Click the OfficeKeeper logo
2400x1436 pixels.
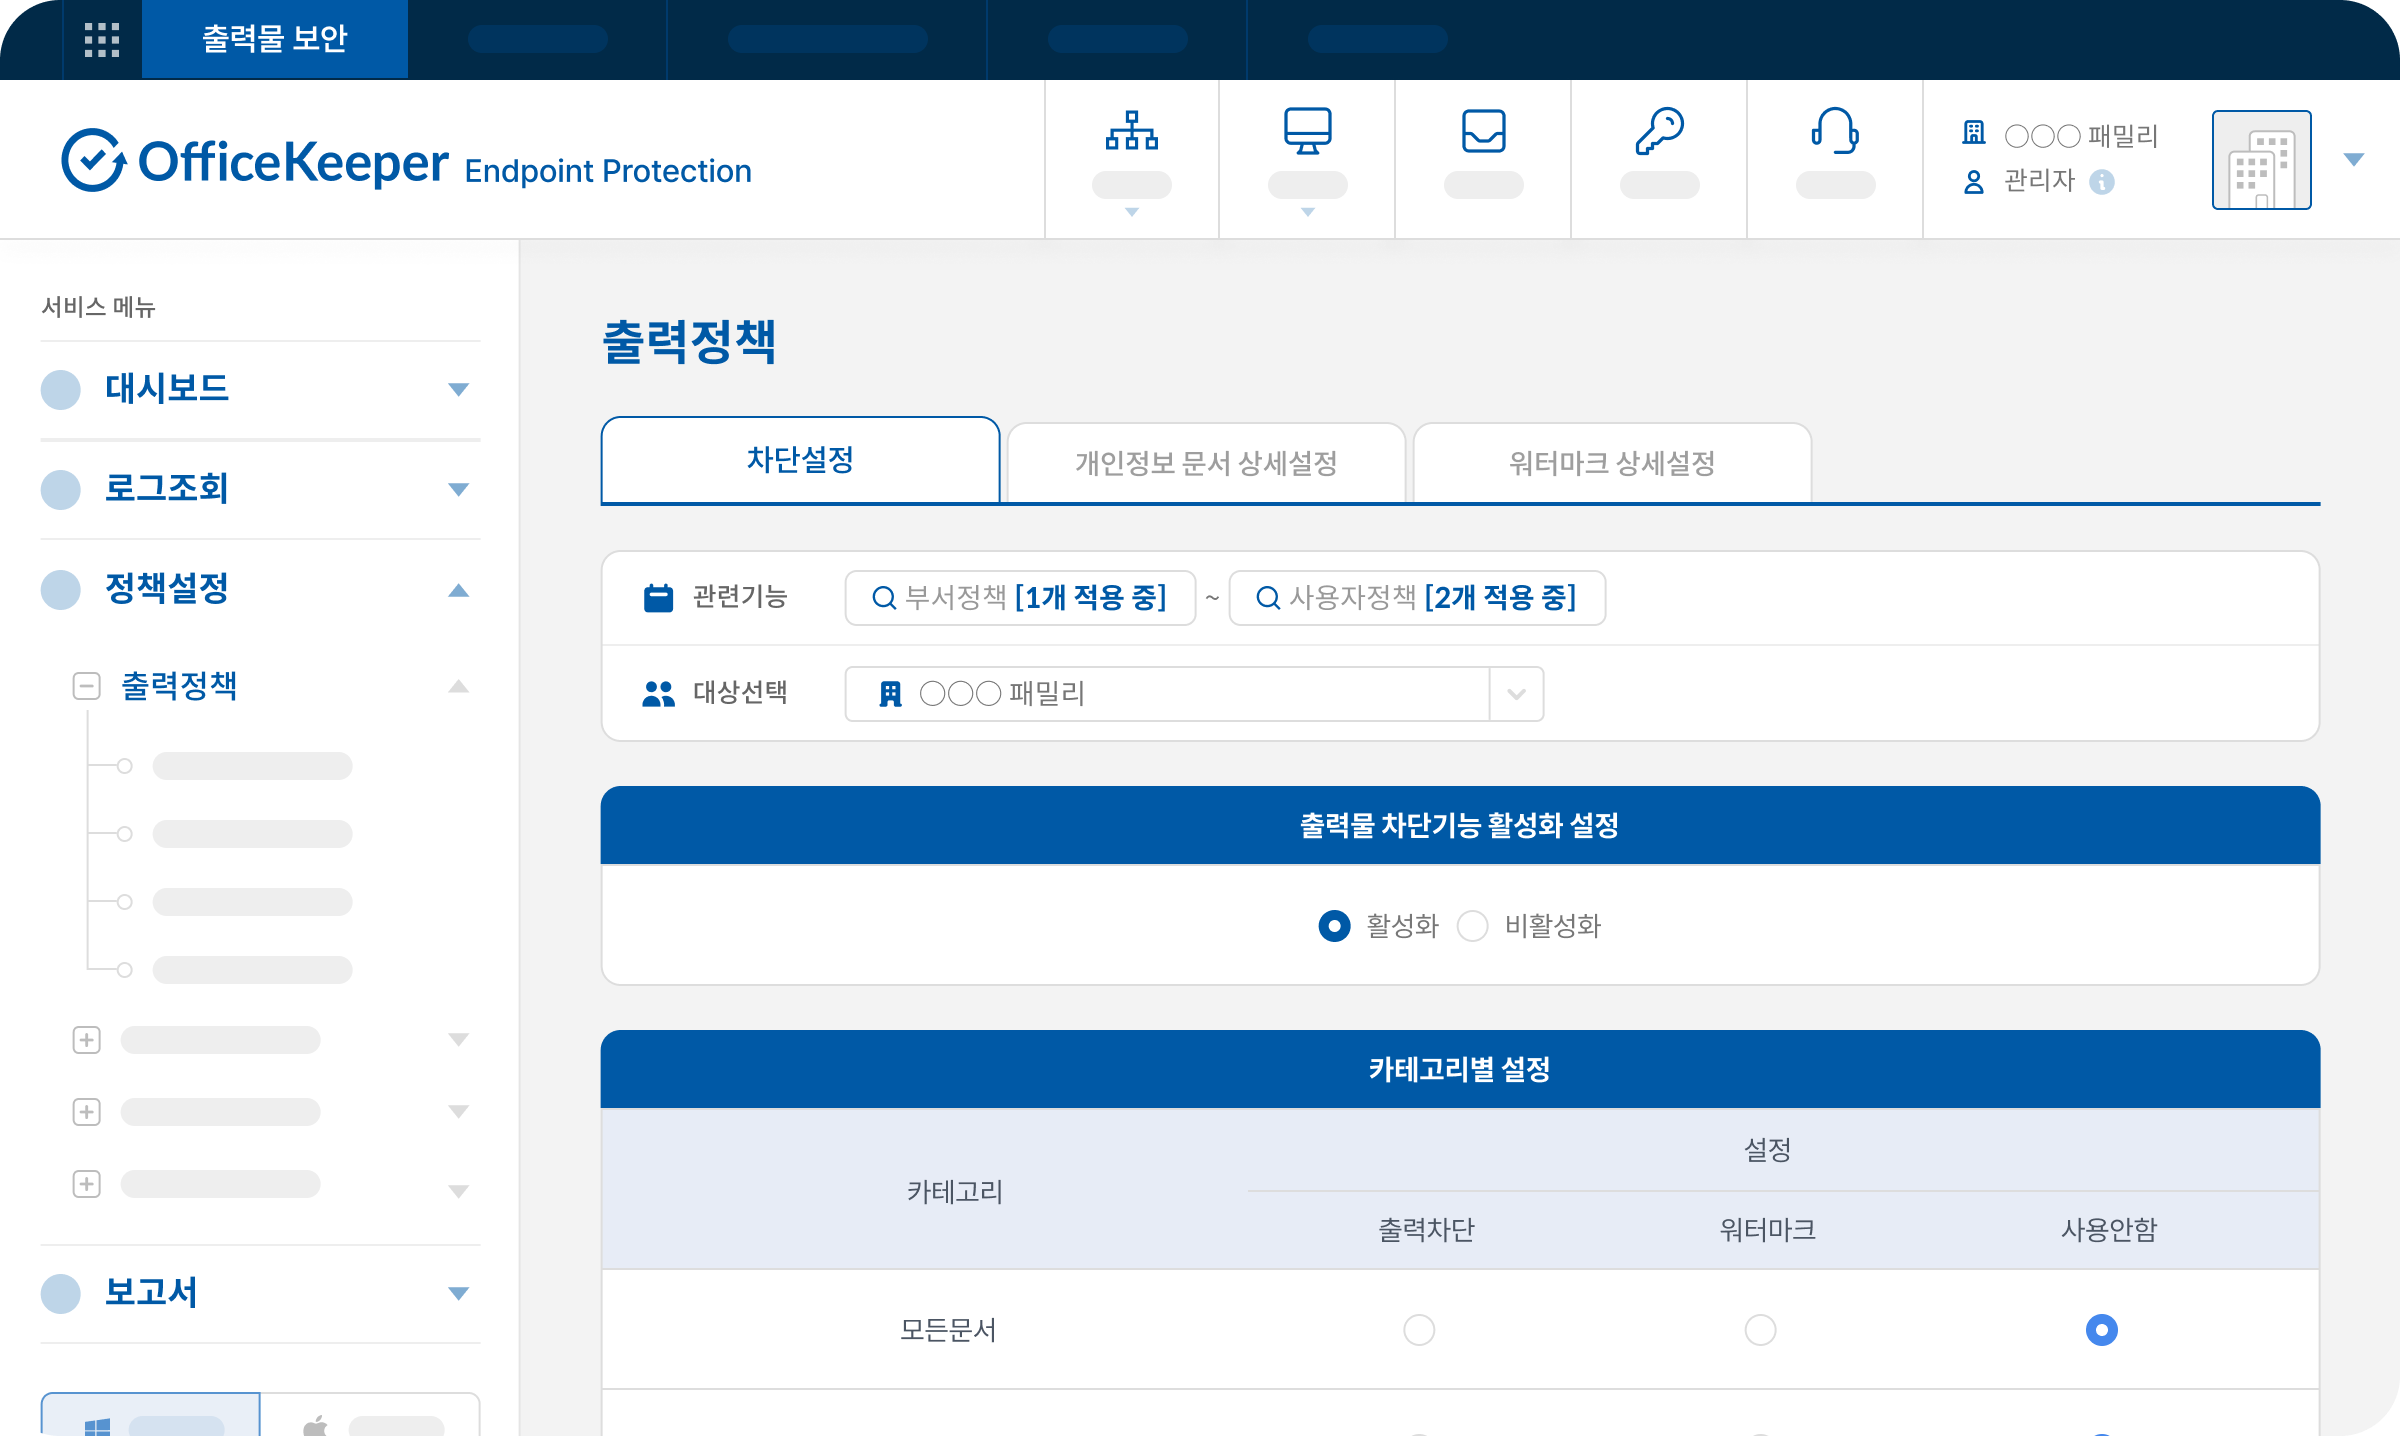pyautogui.click(x=255, y=160)
